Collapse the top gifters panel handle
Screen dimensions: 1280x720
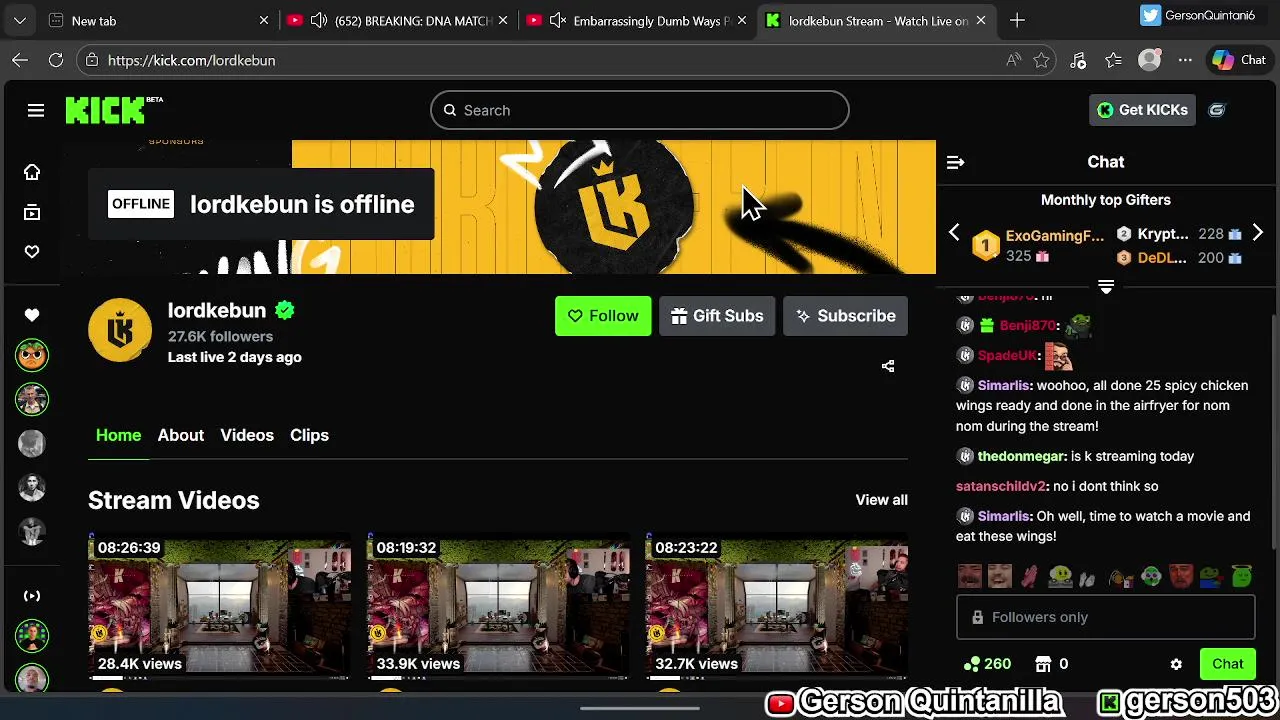point(1106,287)
